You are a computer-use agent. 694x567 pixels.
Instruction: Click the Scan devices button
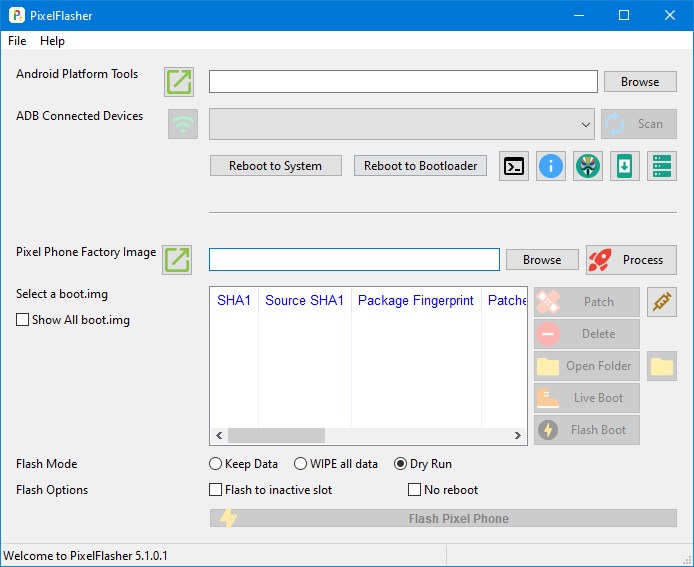639,124
